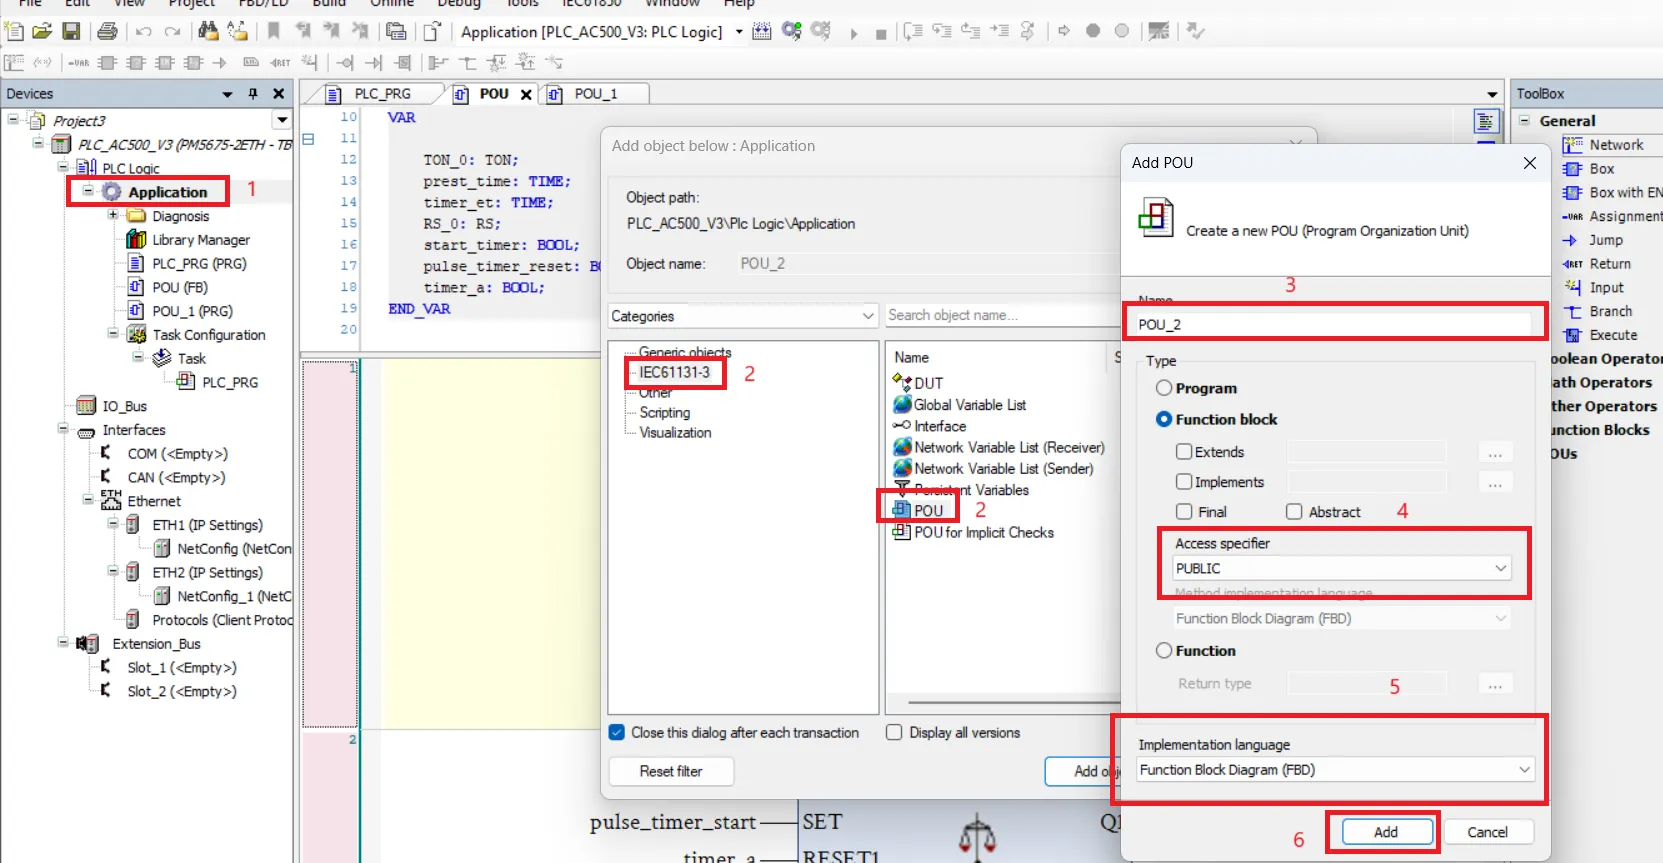
Task: Click the Input icon in ToolBox
Action: (x=1573, y=288)
